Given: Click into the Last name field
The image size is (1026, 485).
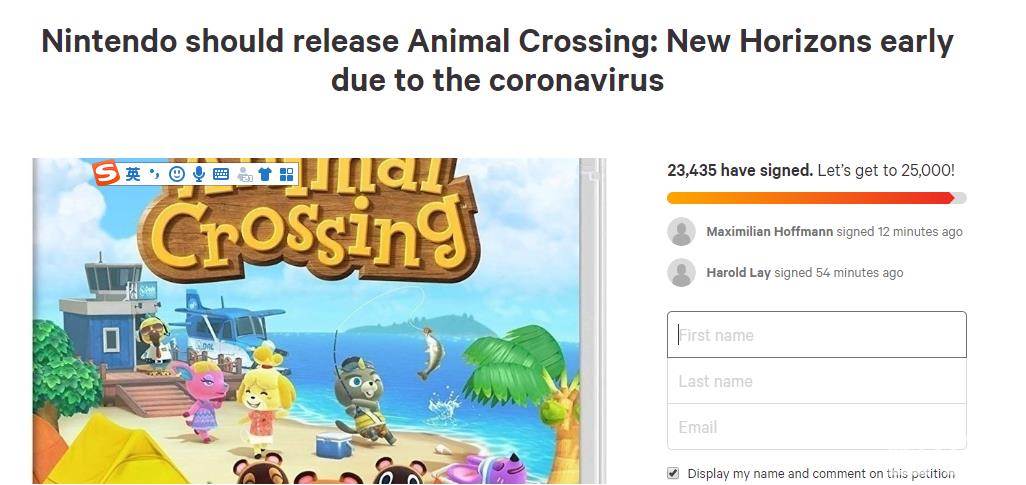Looking at the screenshot, I should click(816, 381).
